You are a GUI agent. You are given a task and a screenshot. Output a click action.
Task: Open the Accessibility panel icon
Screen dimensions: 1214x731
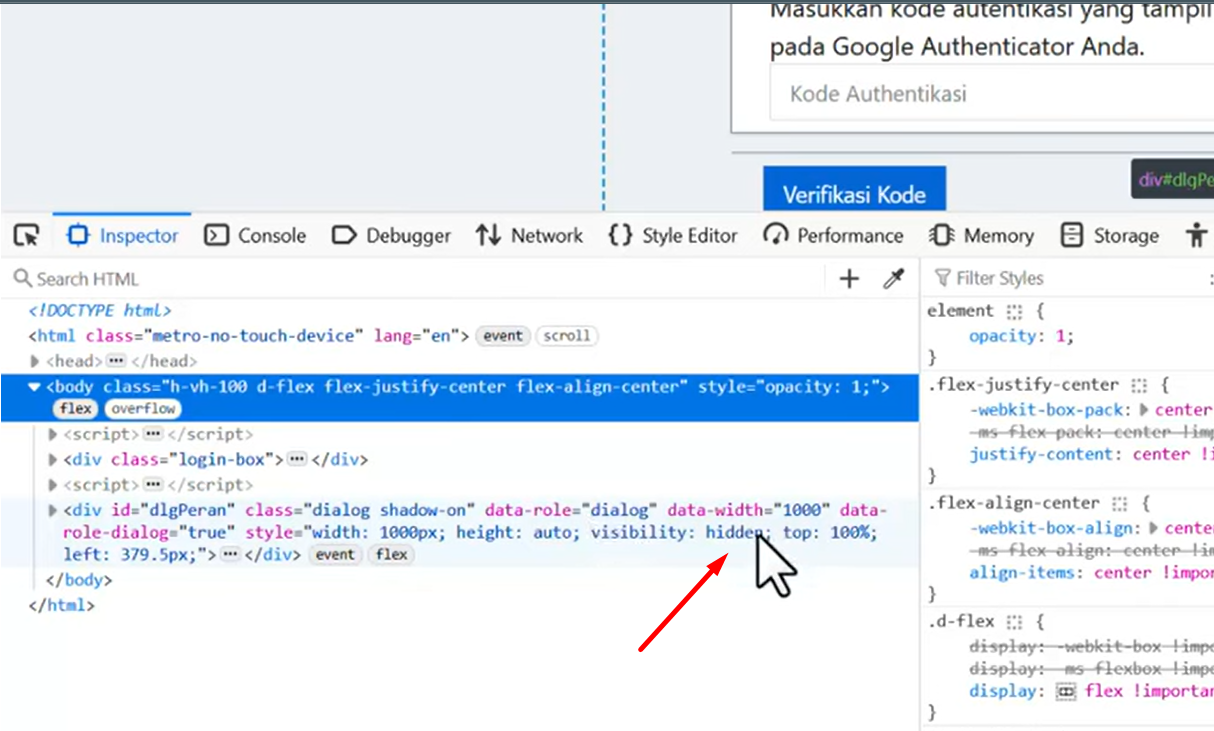click(1196, 236)
